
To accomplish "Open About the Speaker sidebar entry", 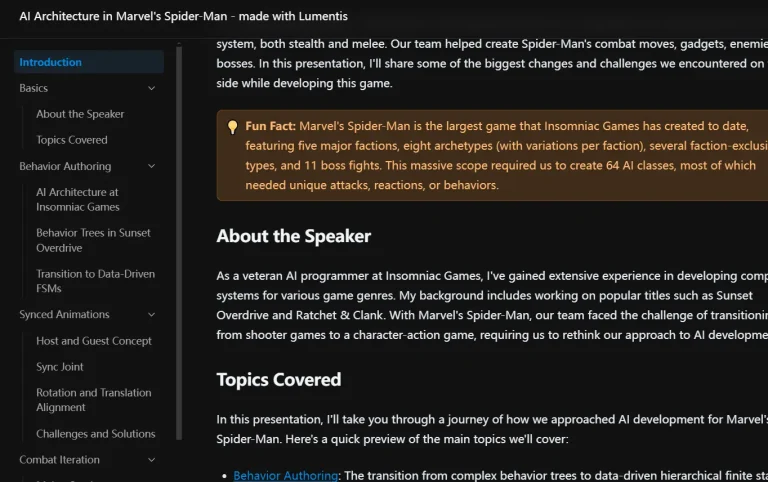I will click(x=80, y=114).
